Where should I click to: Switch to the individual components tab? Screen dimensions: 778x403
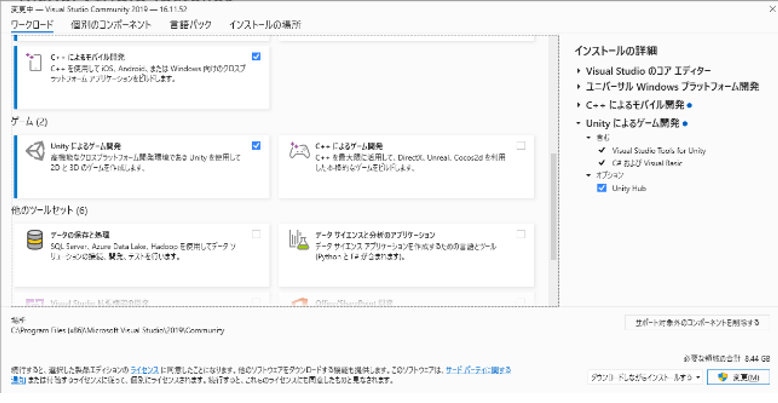click(111, 24)
